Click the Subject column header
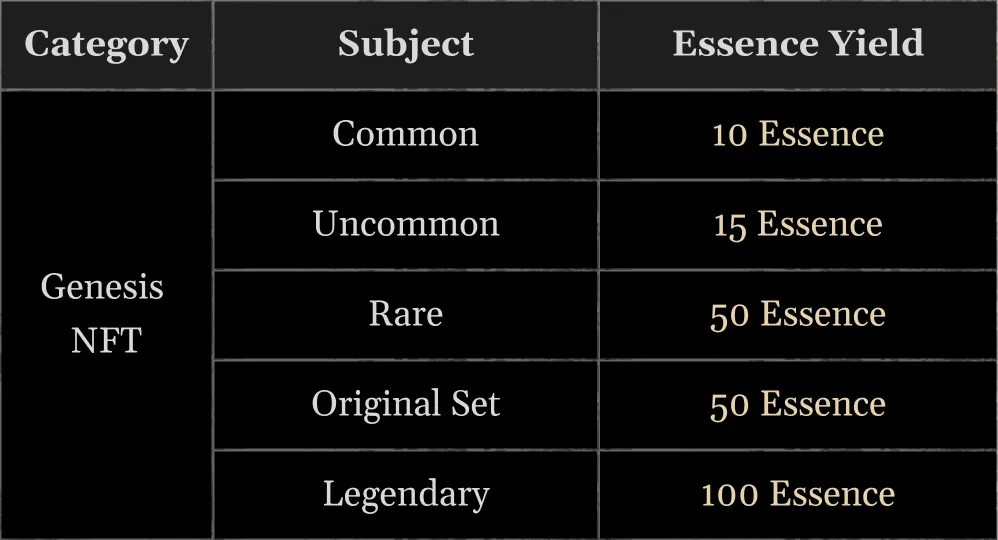Image resolution: width=998 pixels, height=540 pixels. [x=406, y=45]
